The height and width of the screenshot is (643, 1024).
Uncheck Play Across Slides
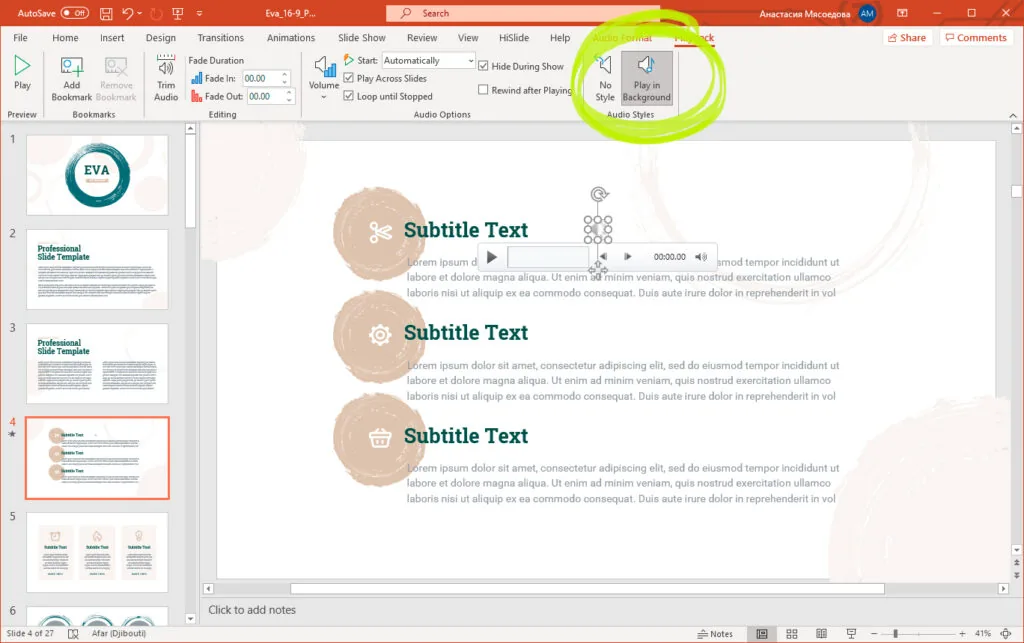tap(349, 78)
